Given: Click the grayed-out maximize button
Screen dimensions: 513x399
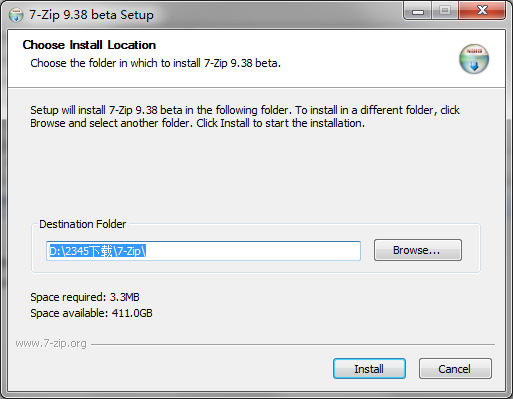Looking at the screenshot, I should [x=445, y=11].
